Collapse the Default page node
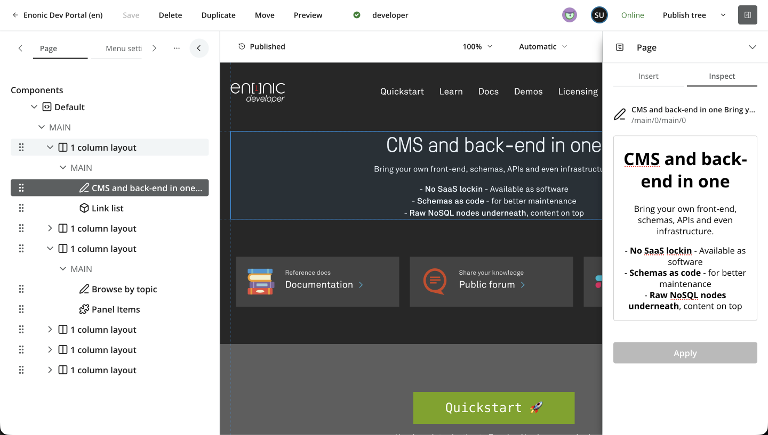 (34, 107)
